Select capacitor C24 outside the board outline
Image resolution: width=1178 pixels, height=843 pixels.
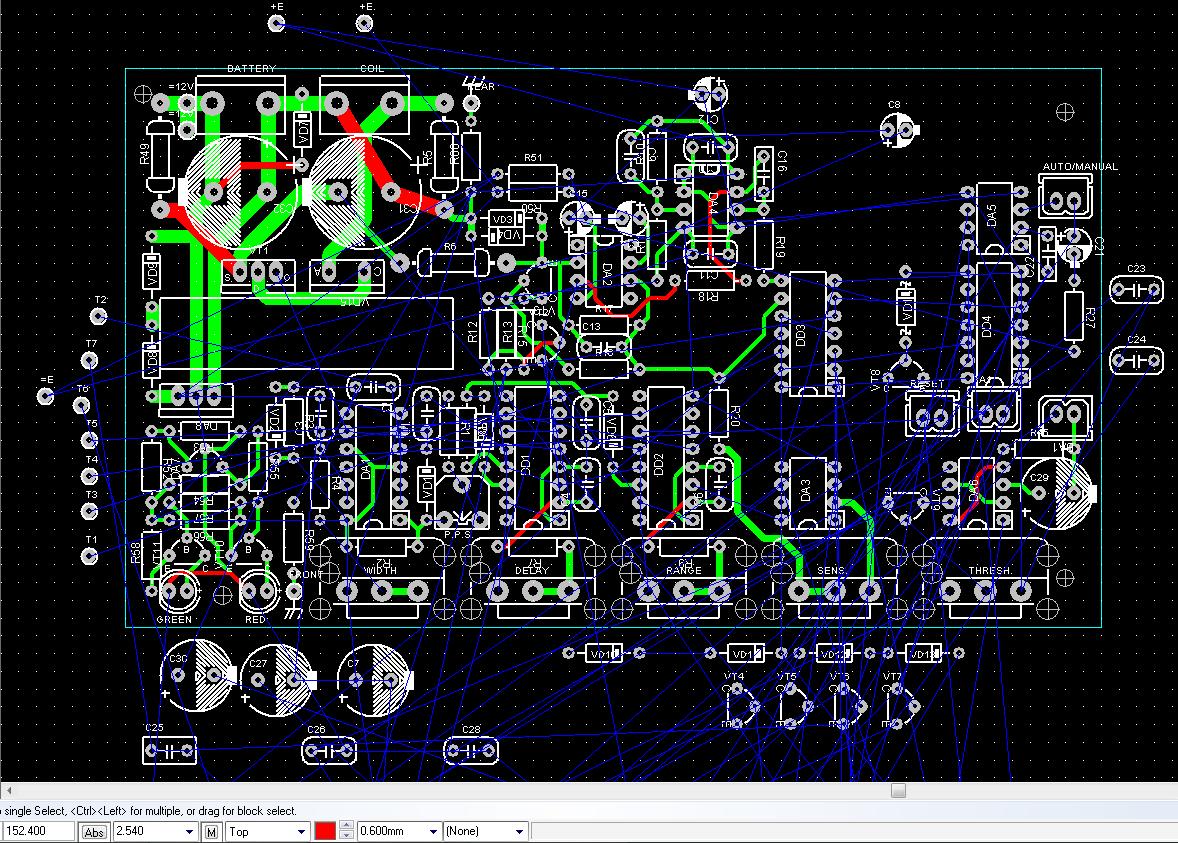point(1136,361)
